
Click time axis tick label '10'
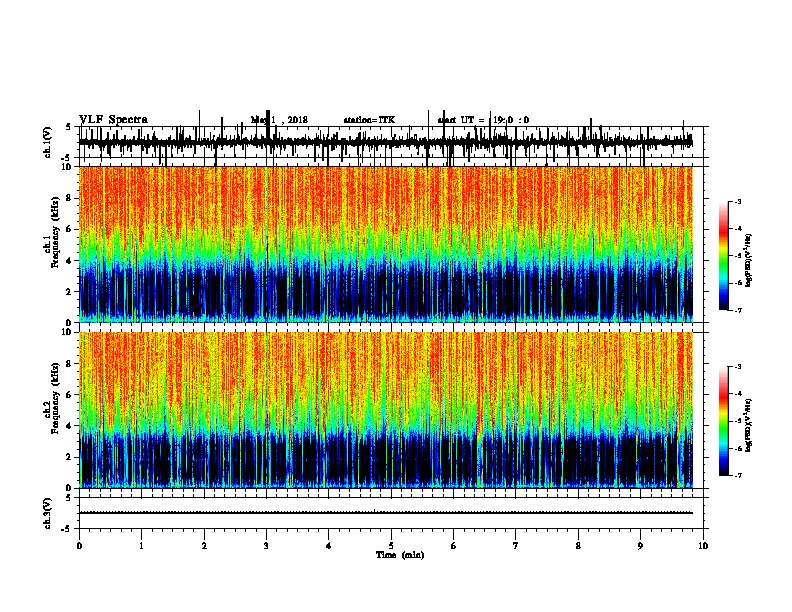pyautogui.click(x=703, y=546)
